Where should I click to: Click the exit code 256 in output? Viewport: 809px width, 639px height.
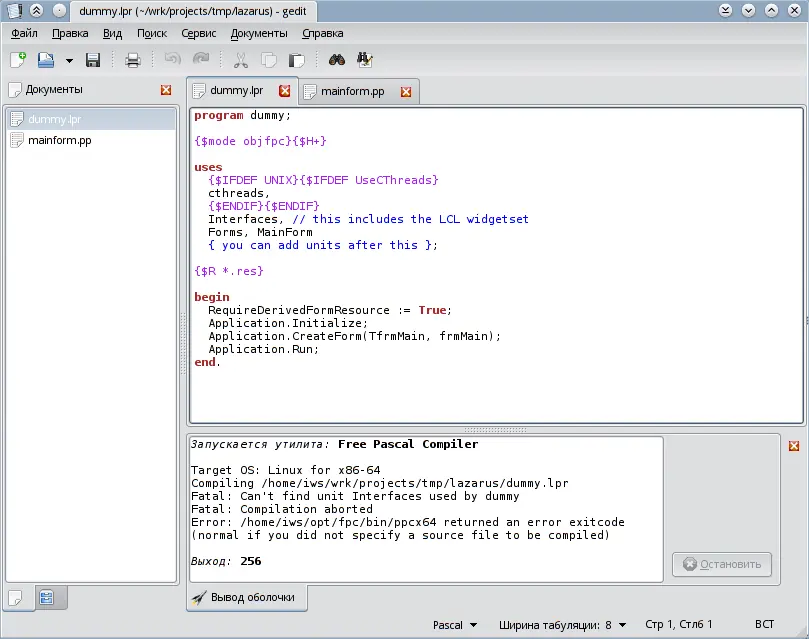point(251,561)
